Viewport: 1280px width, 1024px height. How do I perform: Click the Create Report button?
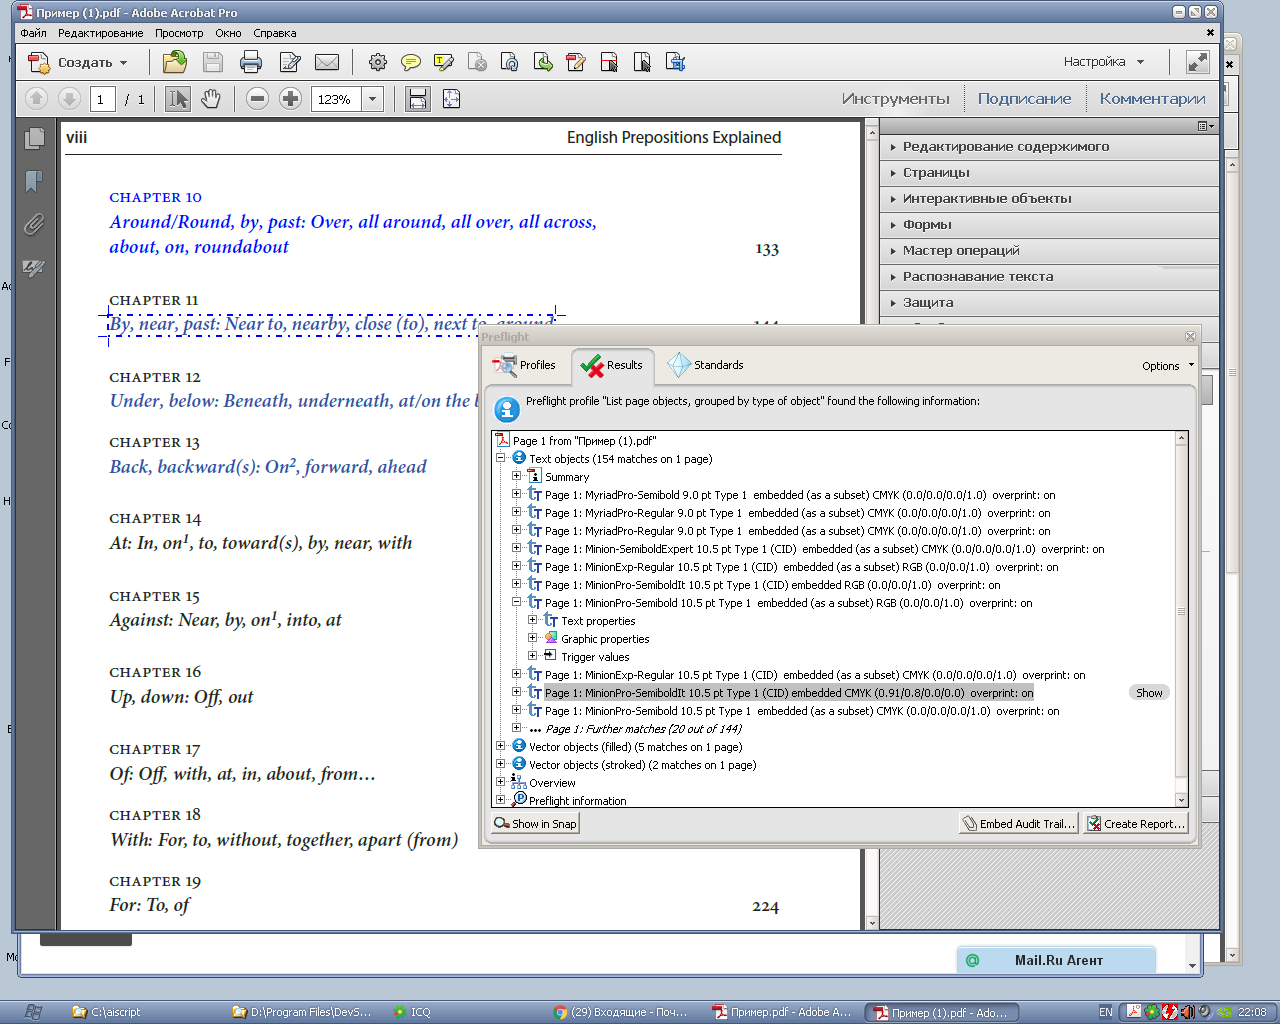1137,824
